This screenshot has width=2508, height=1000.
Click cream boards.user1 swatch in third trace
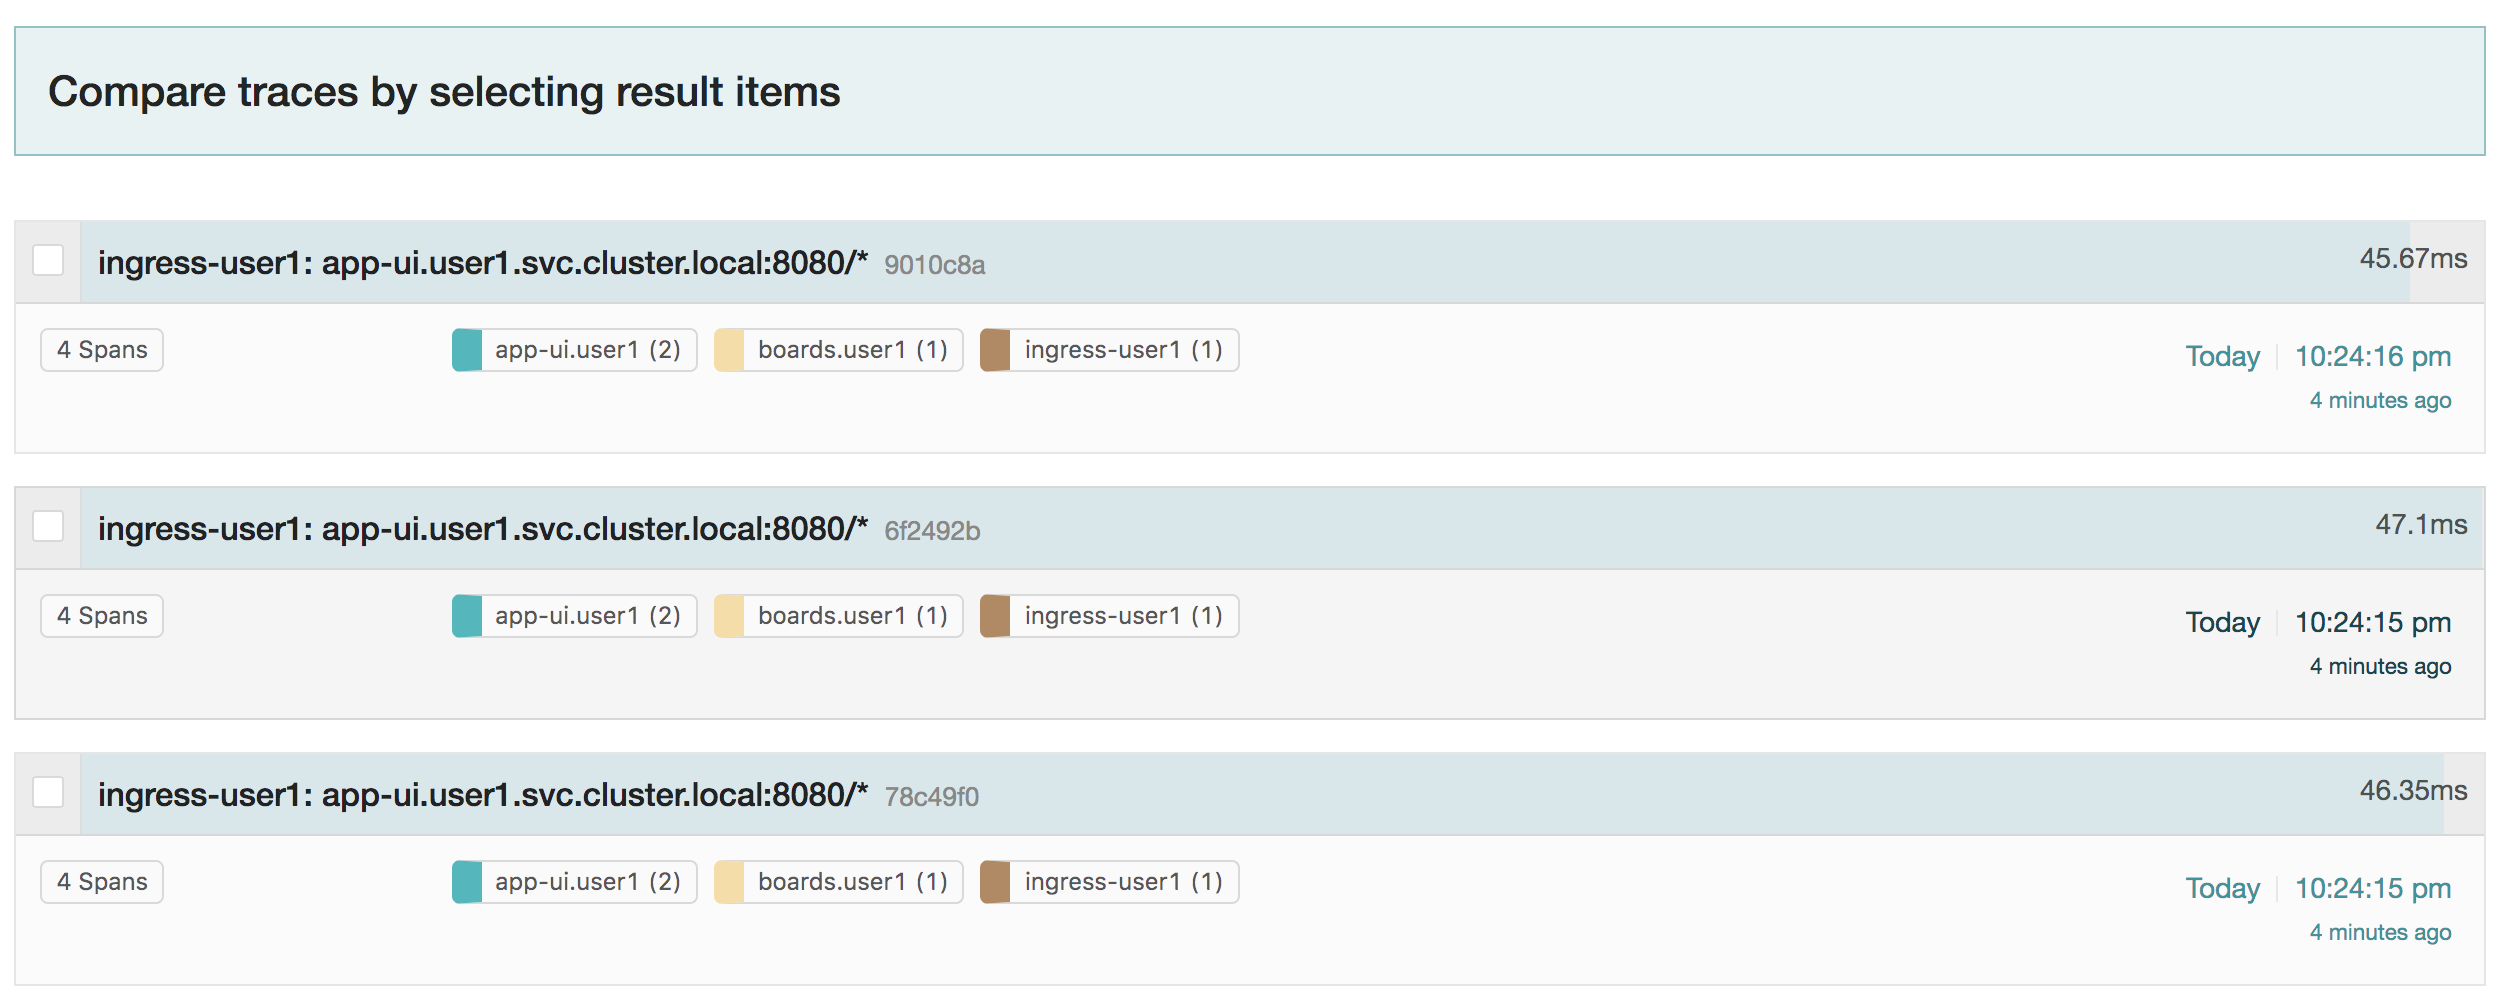pyautogui.click(x=729, y=882)
